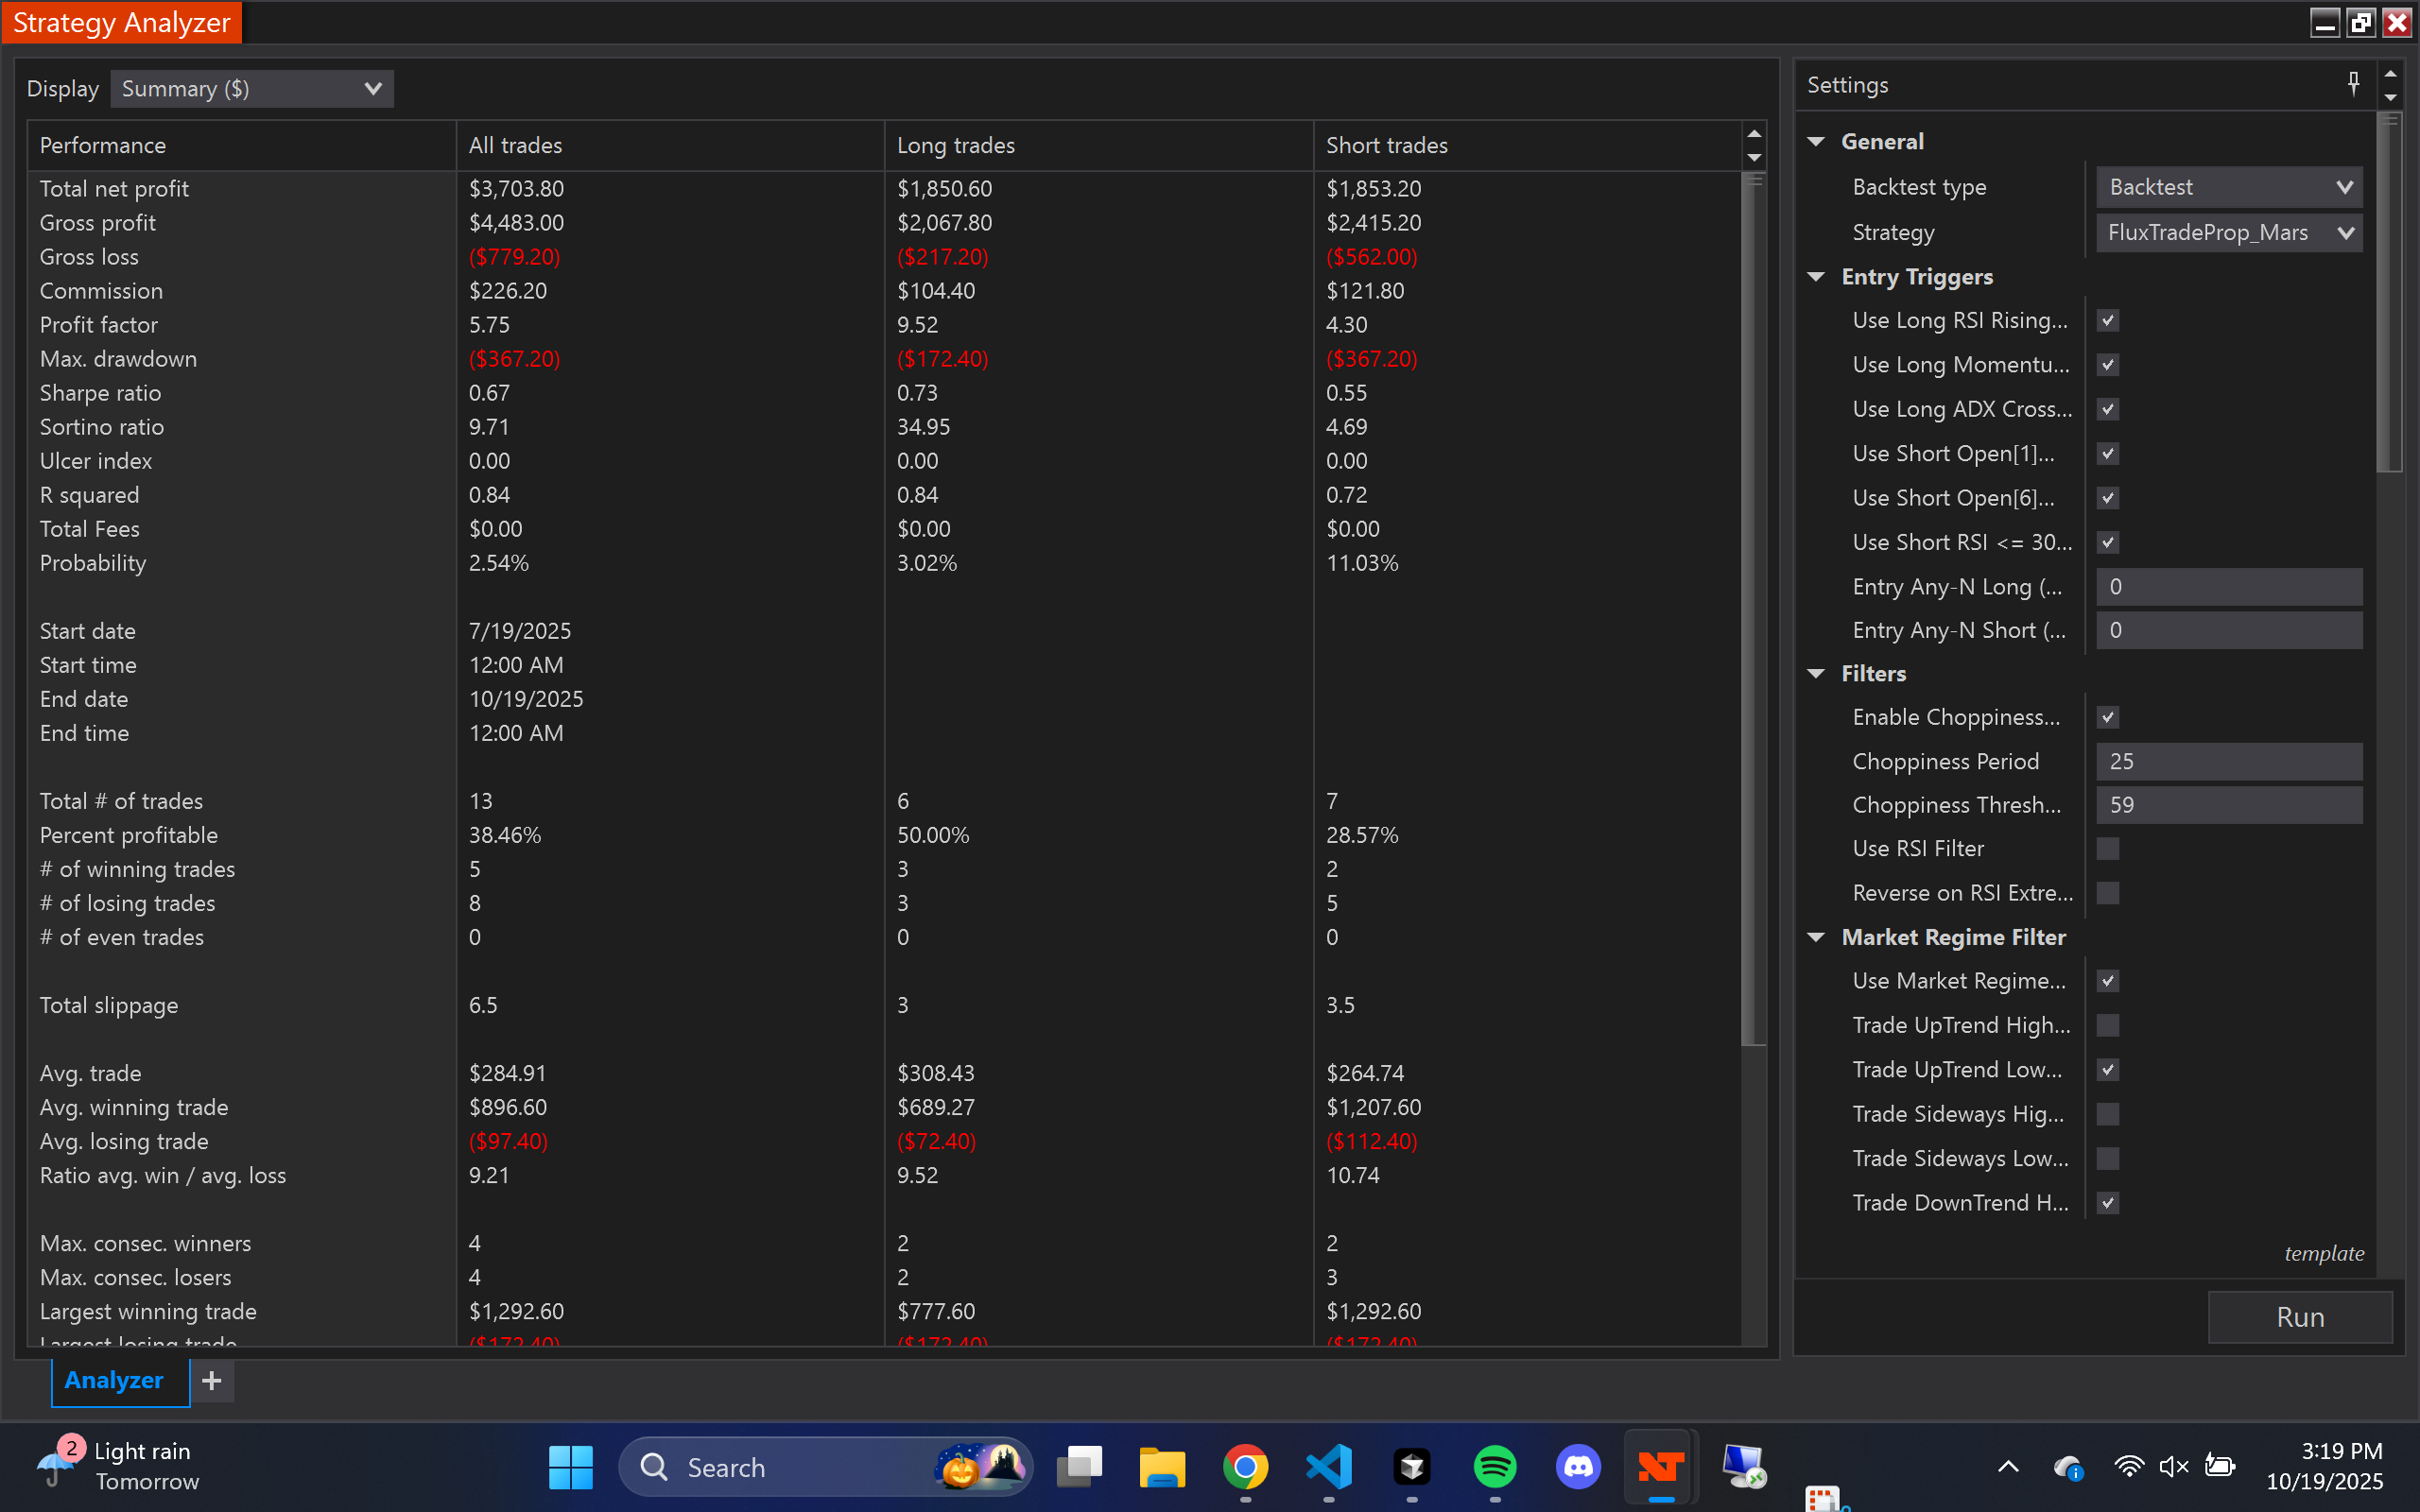The height and width of the screenshot is (1512, 2420).
Task: Uncheck Use Long RSI Rising trigger
Action: (2107, 320)
